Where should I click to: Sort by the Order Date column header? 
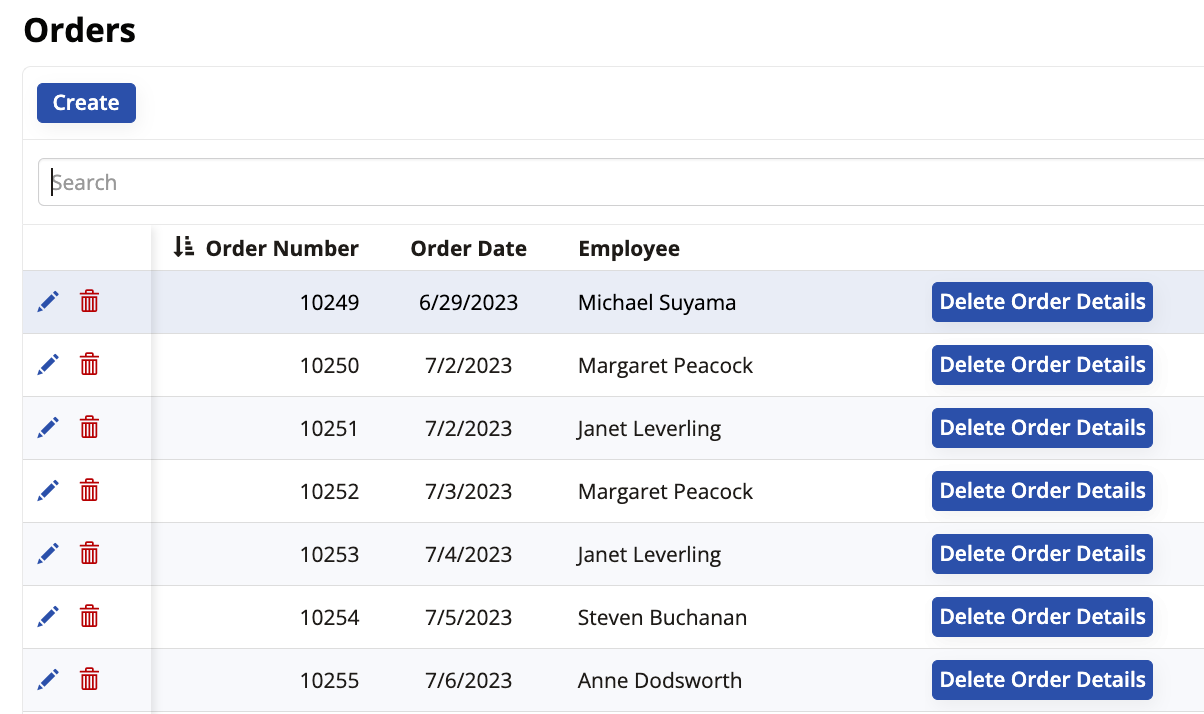click(468, 247)
